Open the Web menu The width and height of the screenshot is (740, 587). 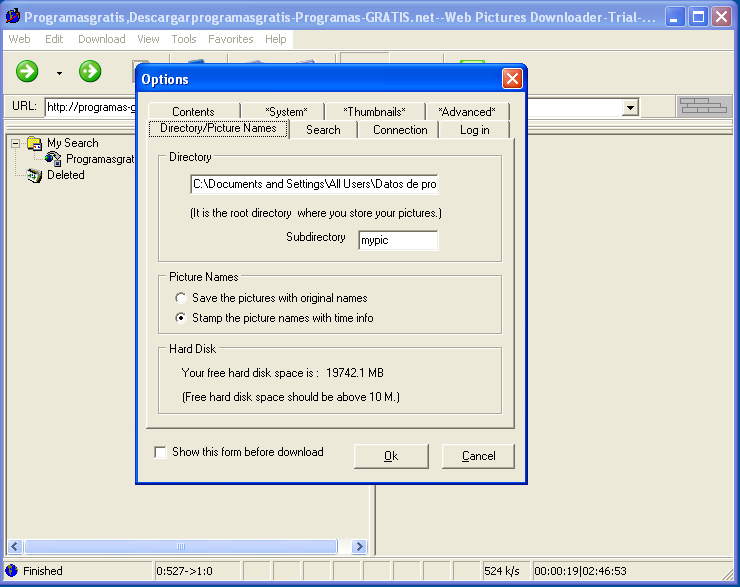click(x=19, y=39)
